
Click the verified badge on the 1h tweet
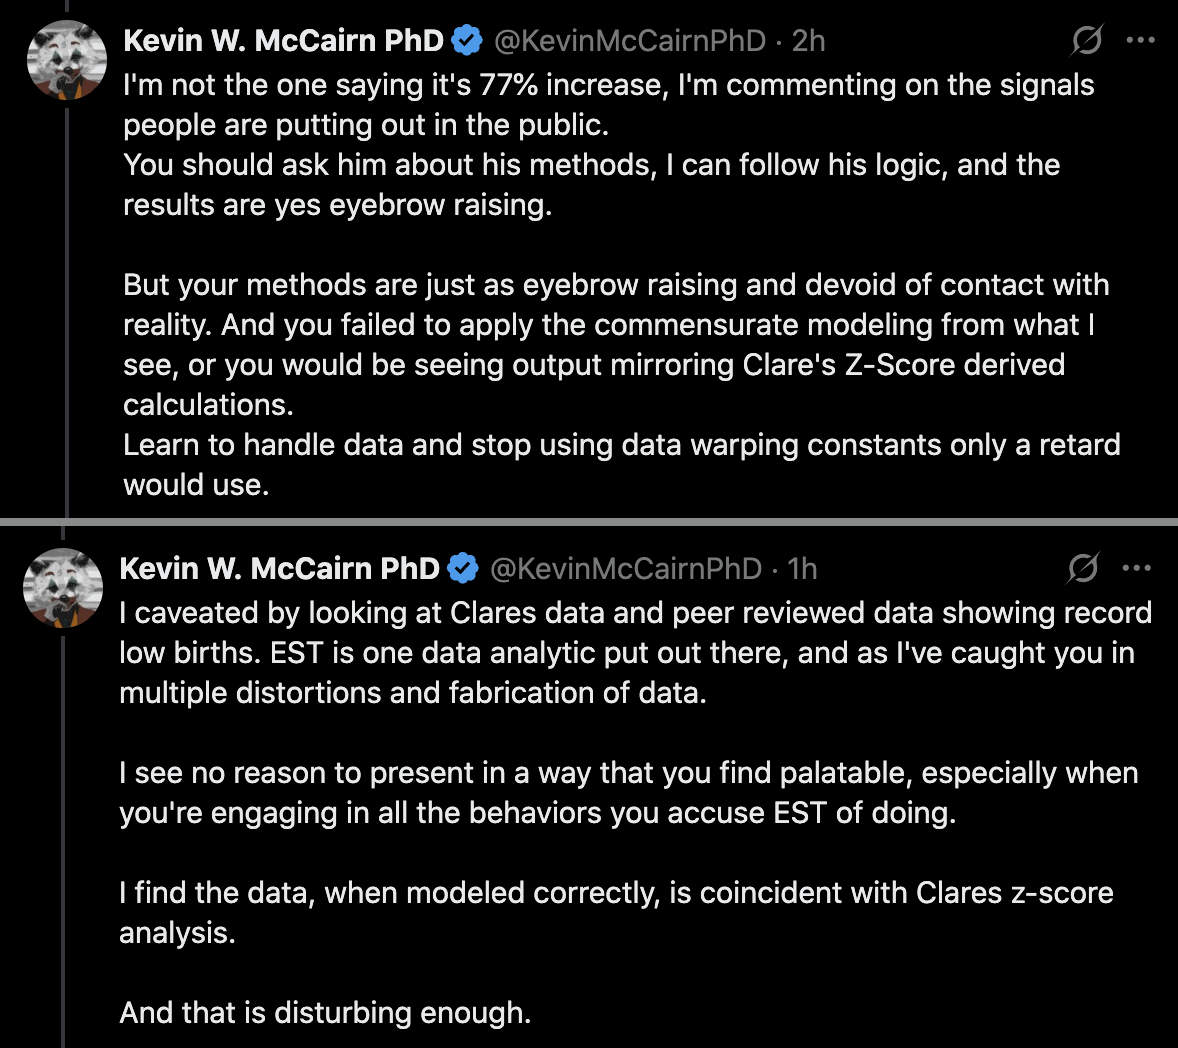pyautogui.click(x=463, y=569)
